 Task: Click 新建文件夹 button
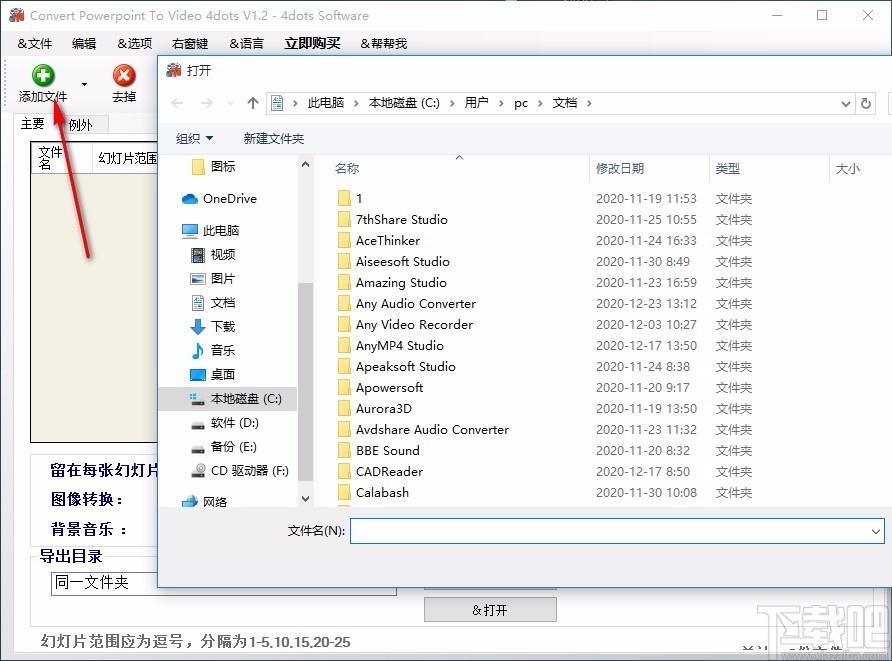coord(274,138)
